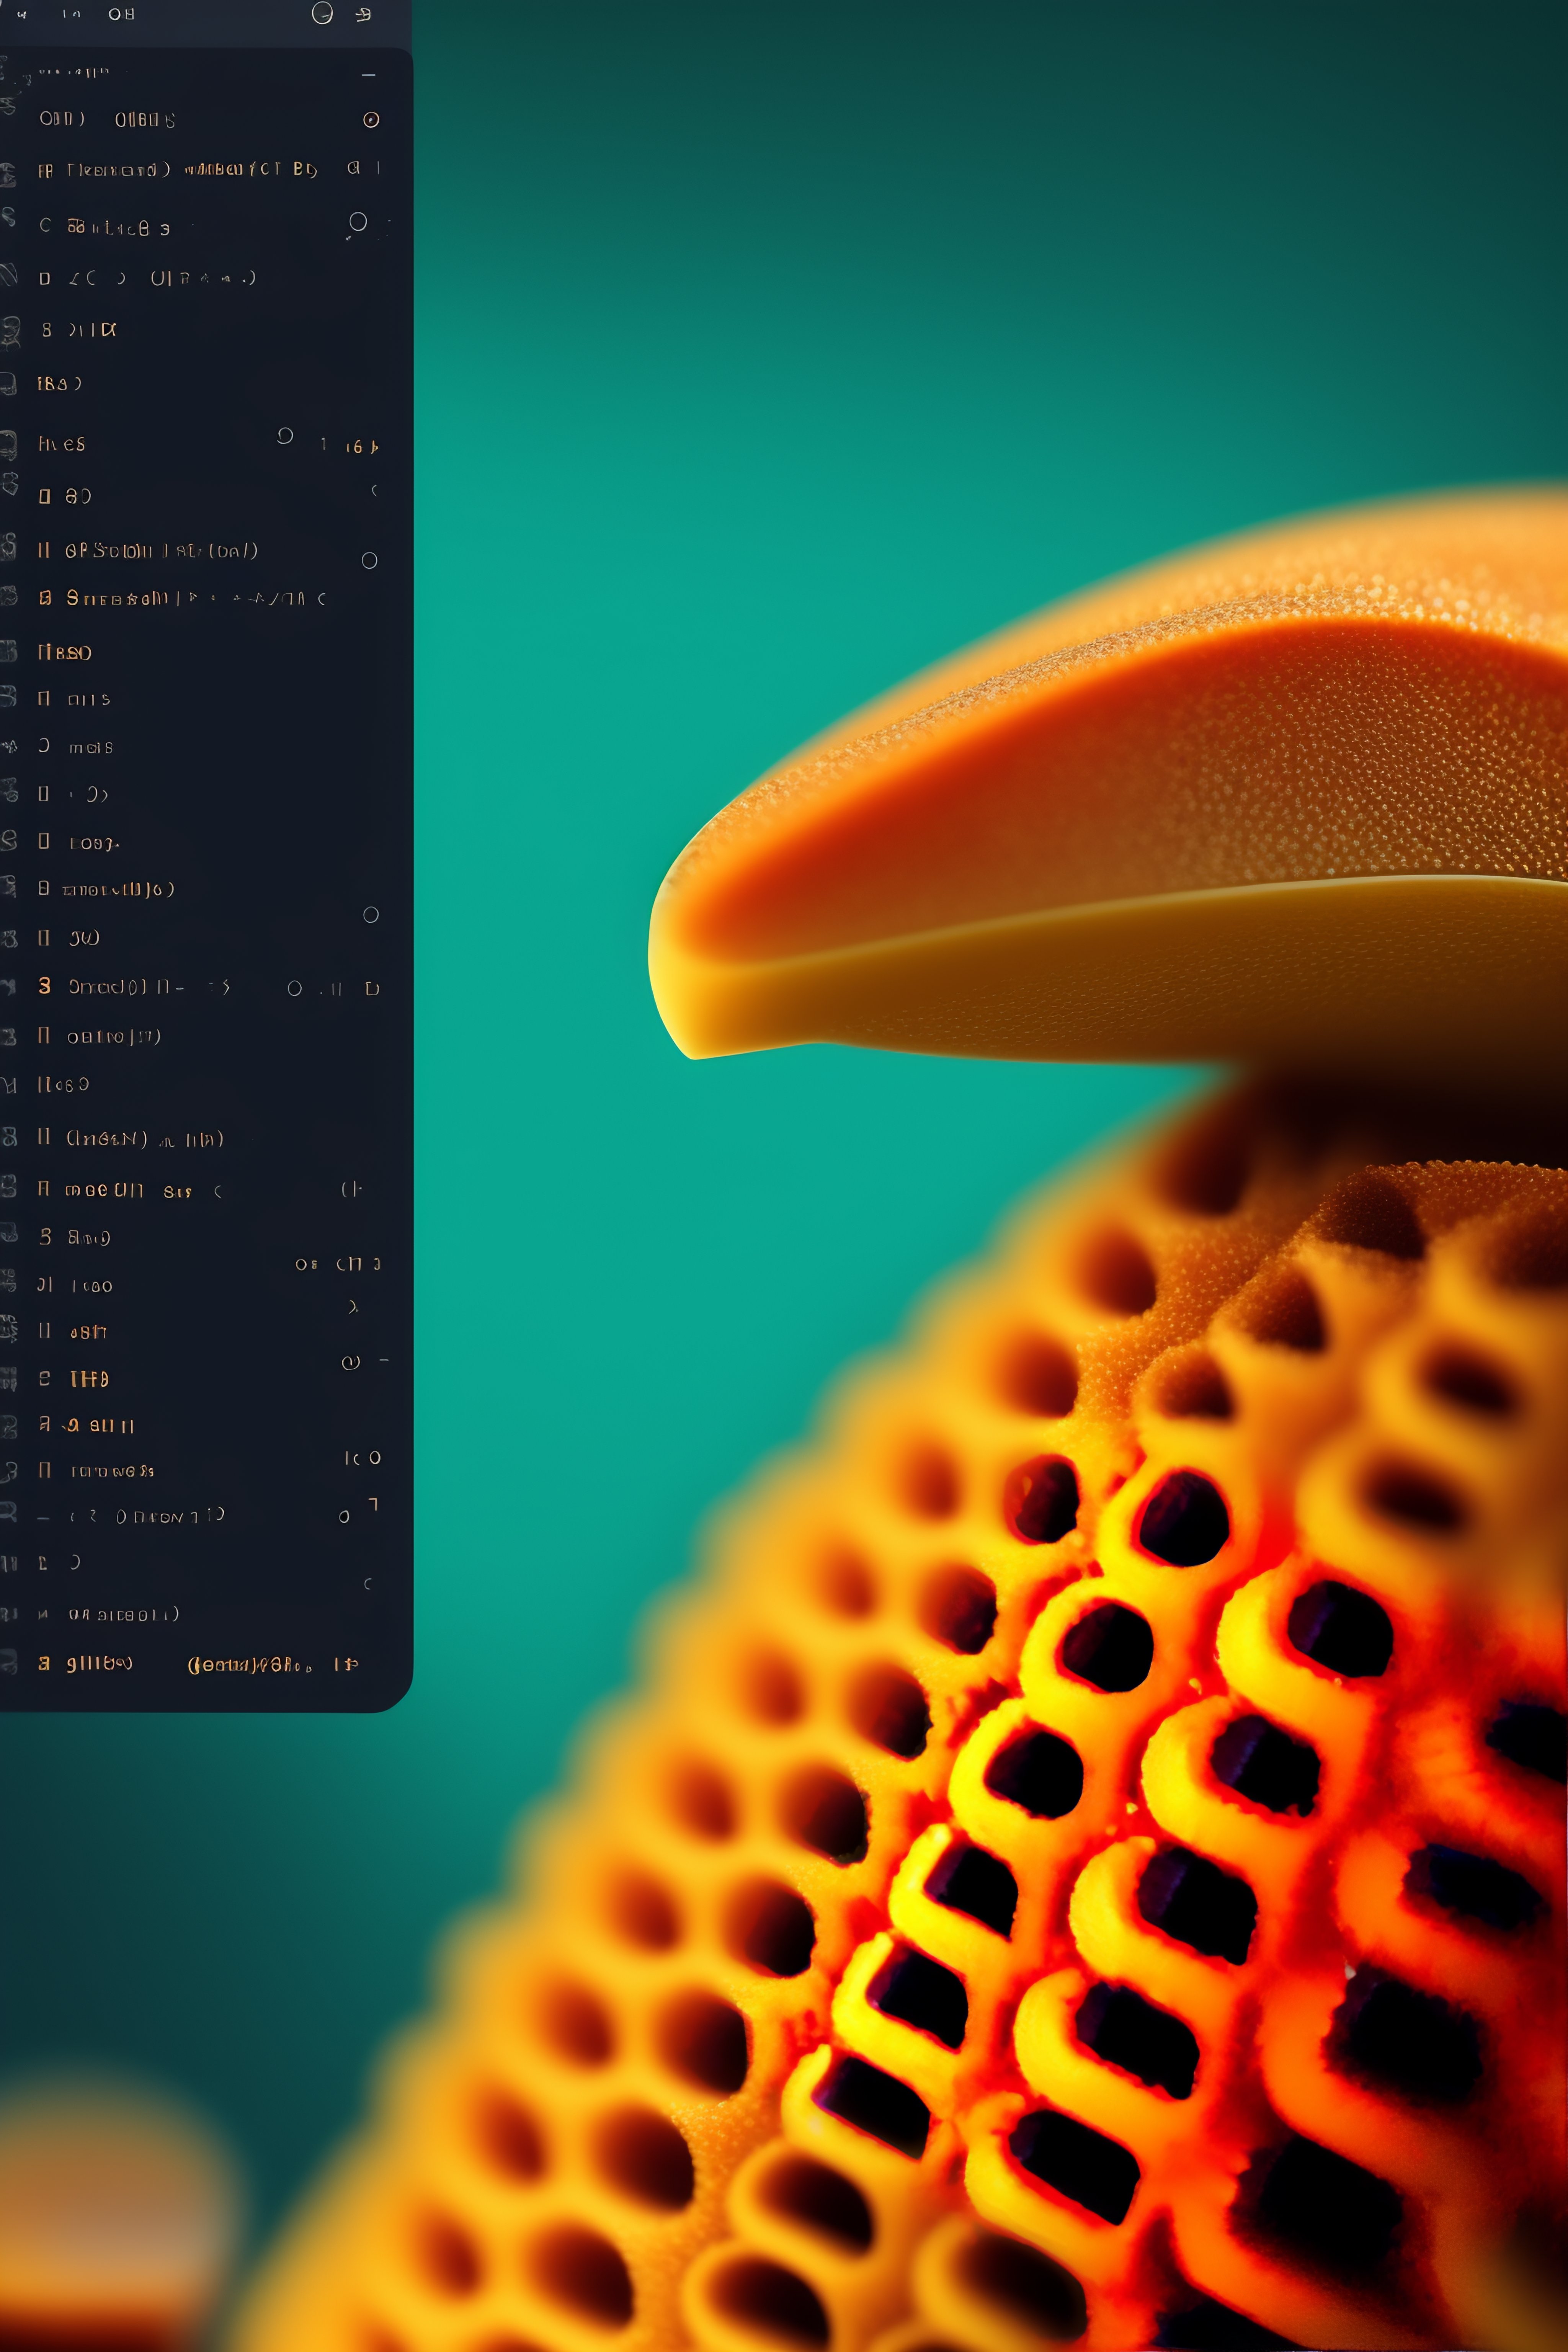Click the top bar icon right of circle
The width and height of the screenshot is (1568, 2352).
pos(364,14)
